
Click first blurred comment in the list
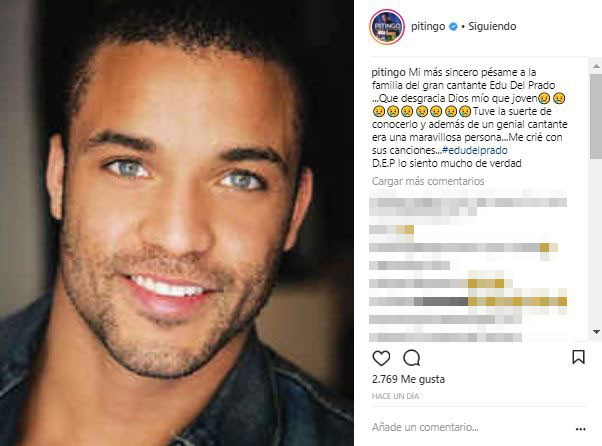[468, 206]
